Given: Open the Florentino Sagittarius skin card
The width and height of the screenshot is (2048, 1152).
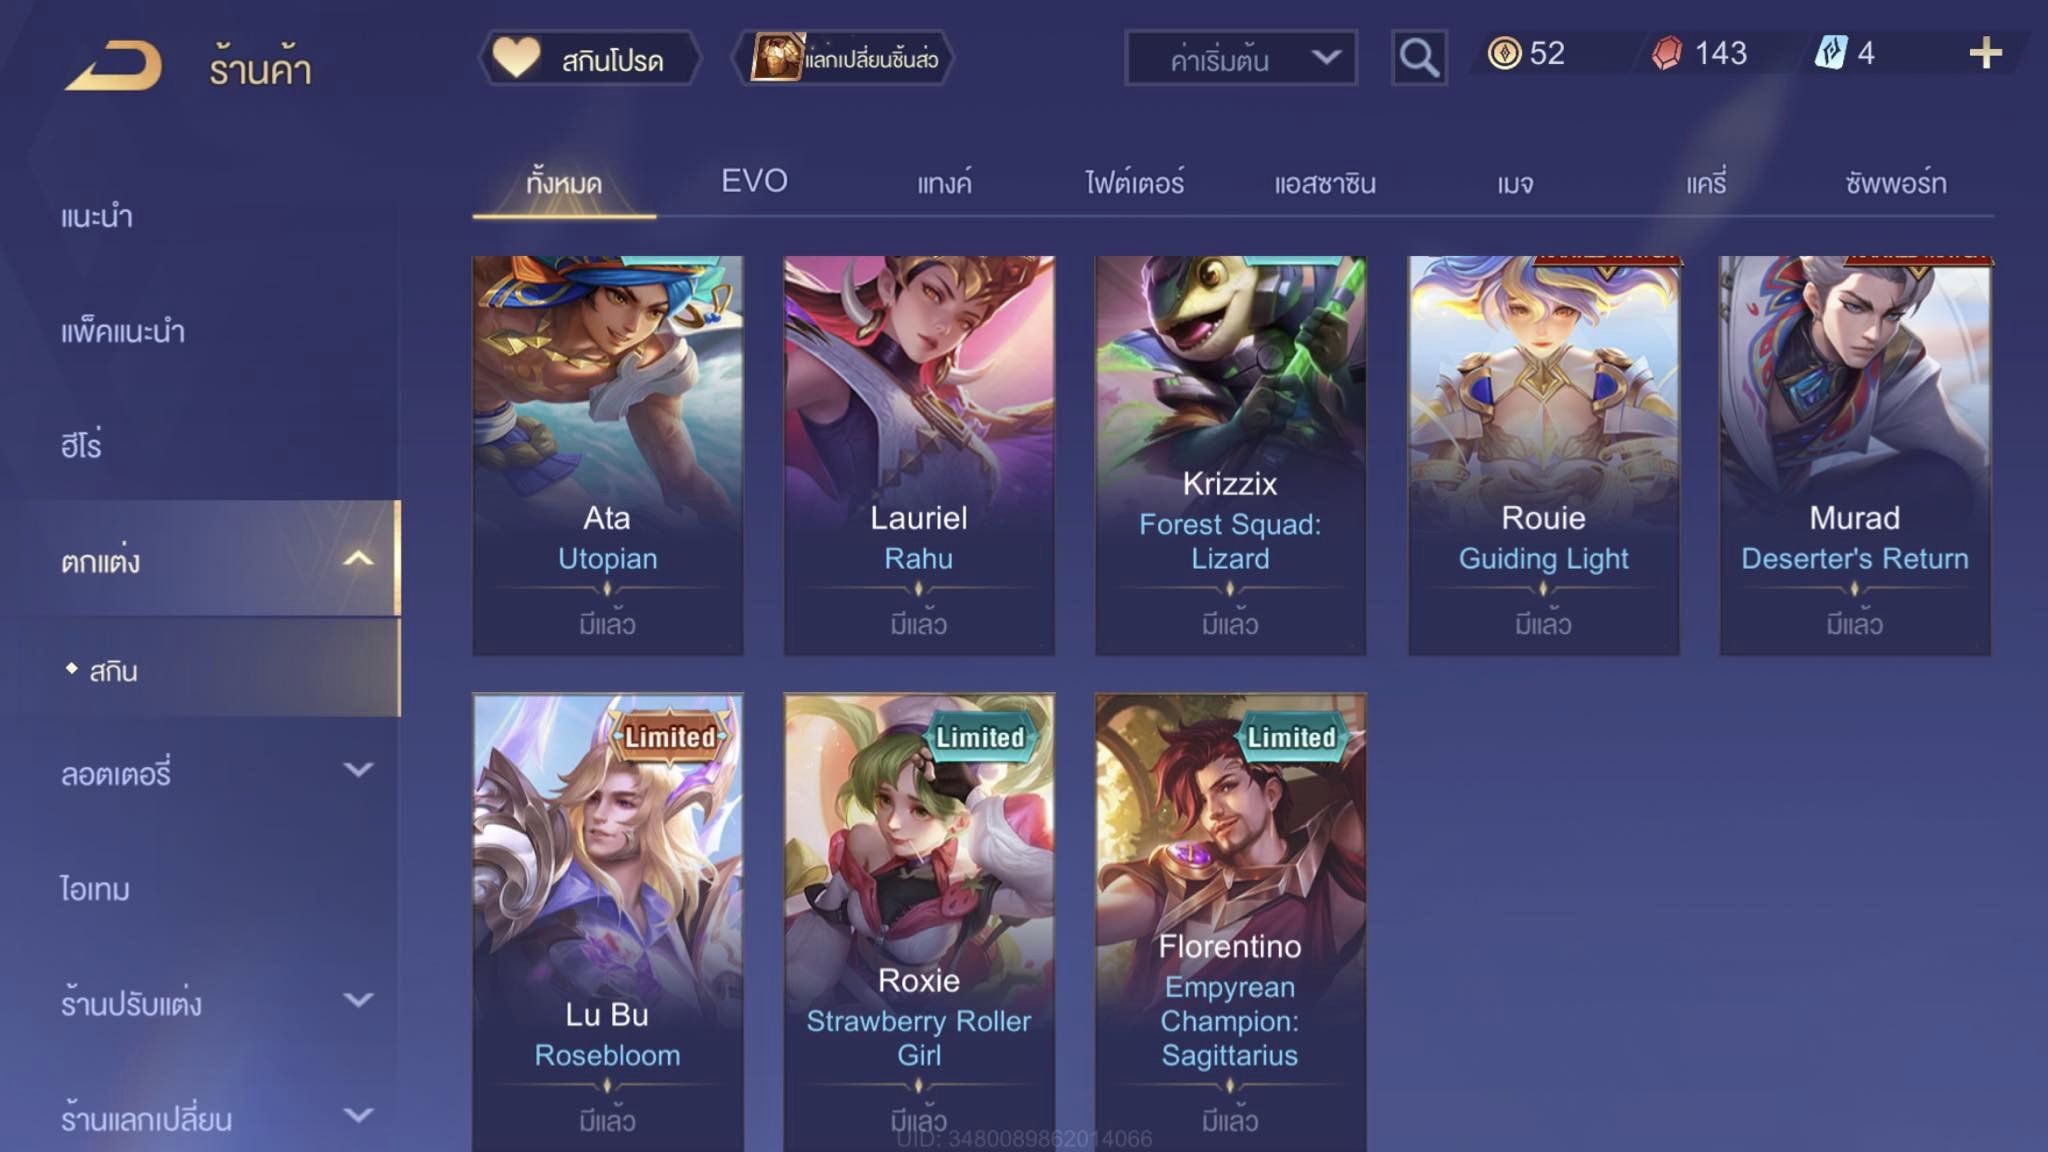Looking at the screenshot, I should (x=1230, y=922).
